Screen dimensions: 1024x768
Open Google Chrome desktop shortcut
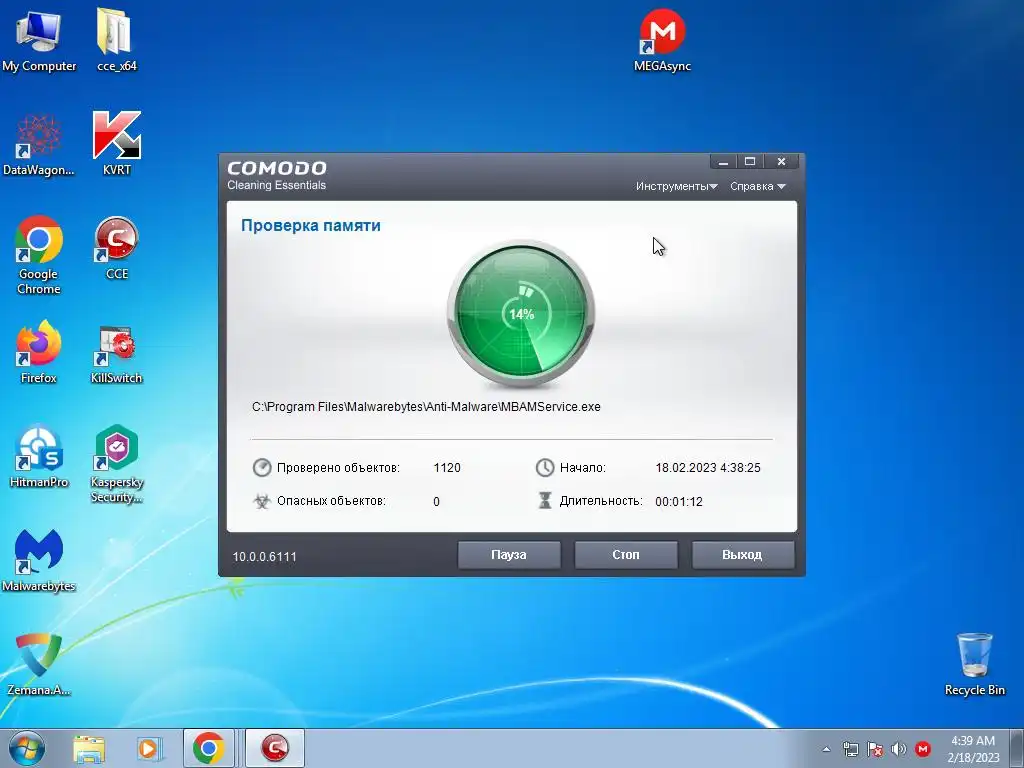click(x=39, y=255)
